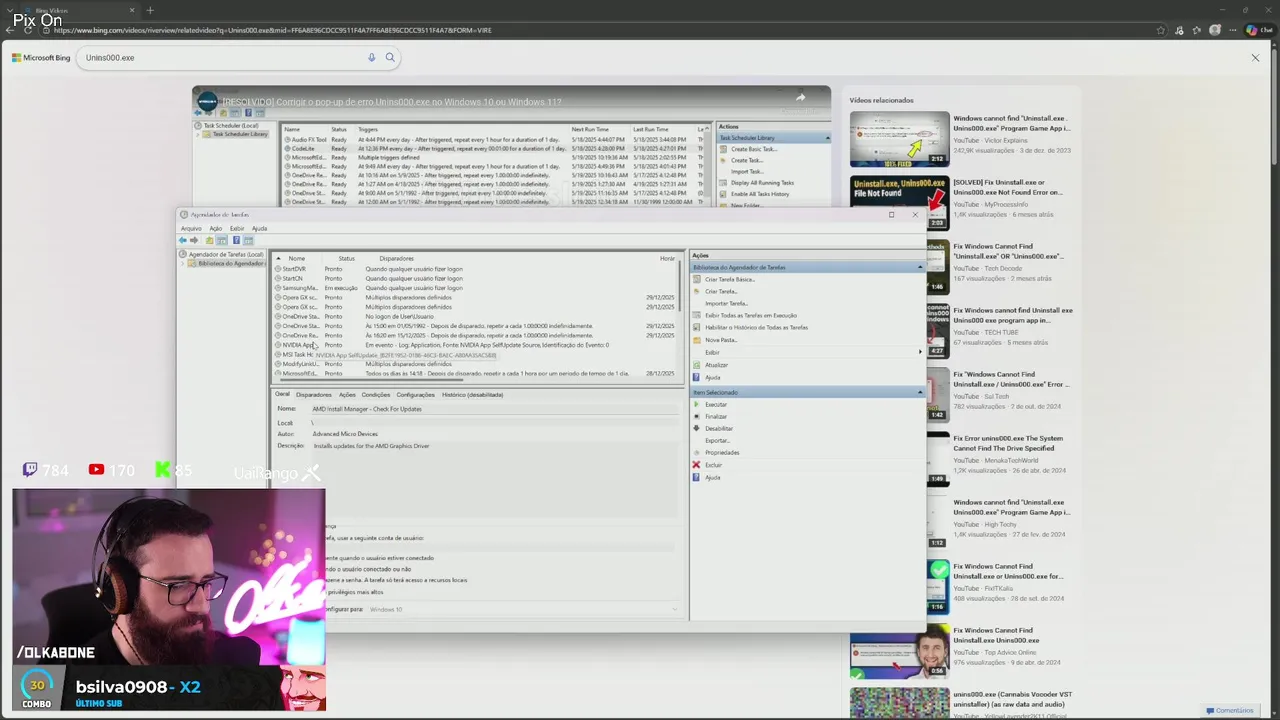Open the Exibir menu in the menu bar
Image resolution: width=1280 pixels, height=720 pixels.
[237, 228]
